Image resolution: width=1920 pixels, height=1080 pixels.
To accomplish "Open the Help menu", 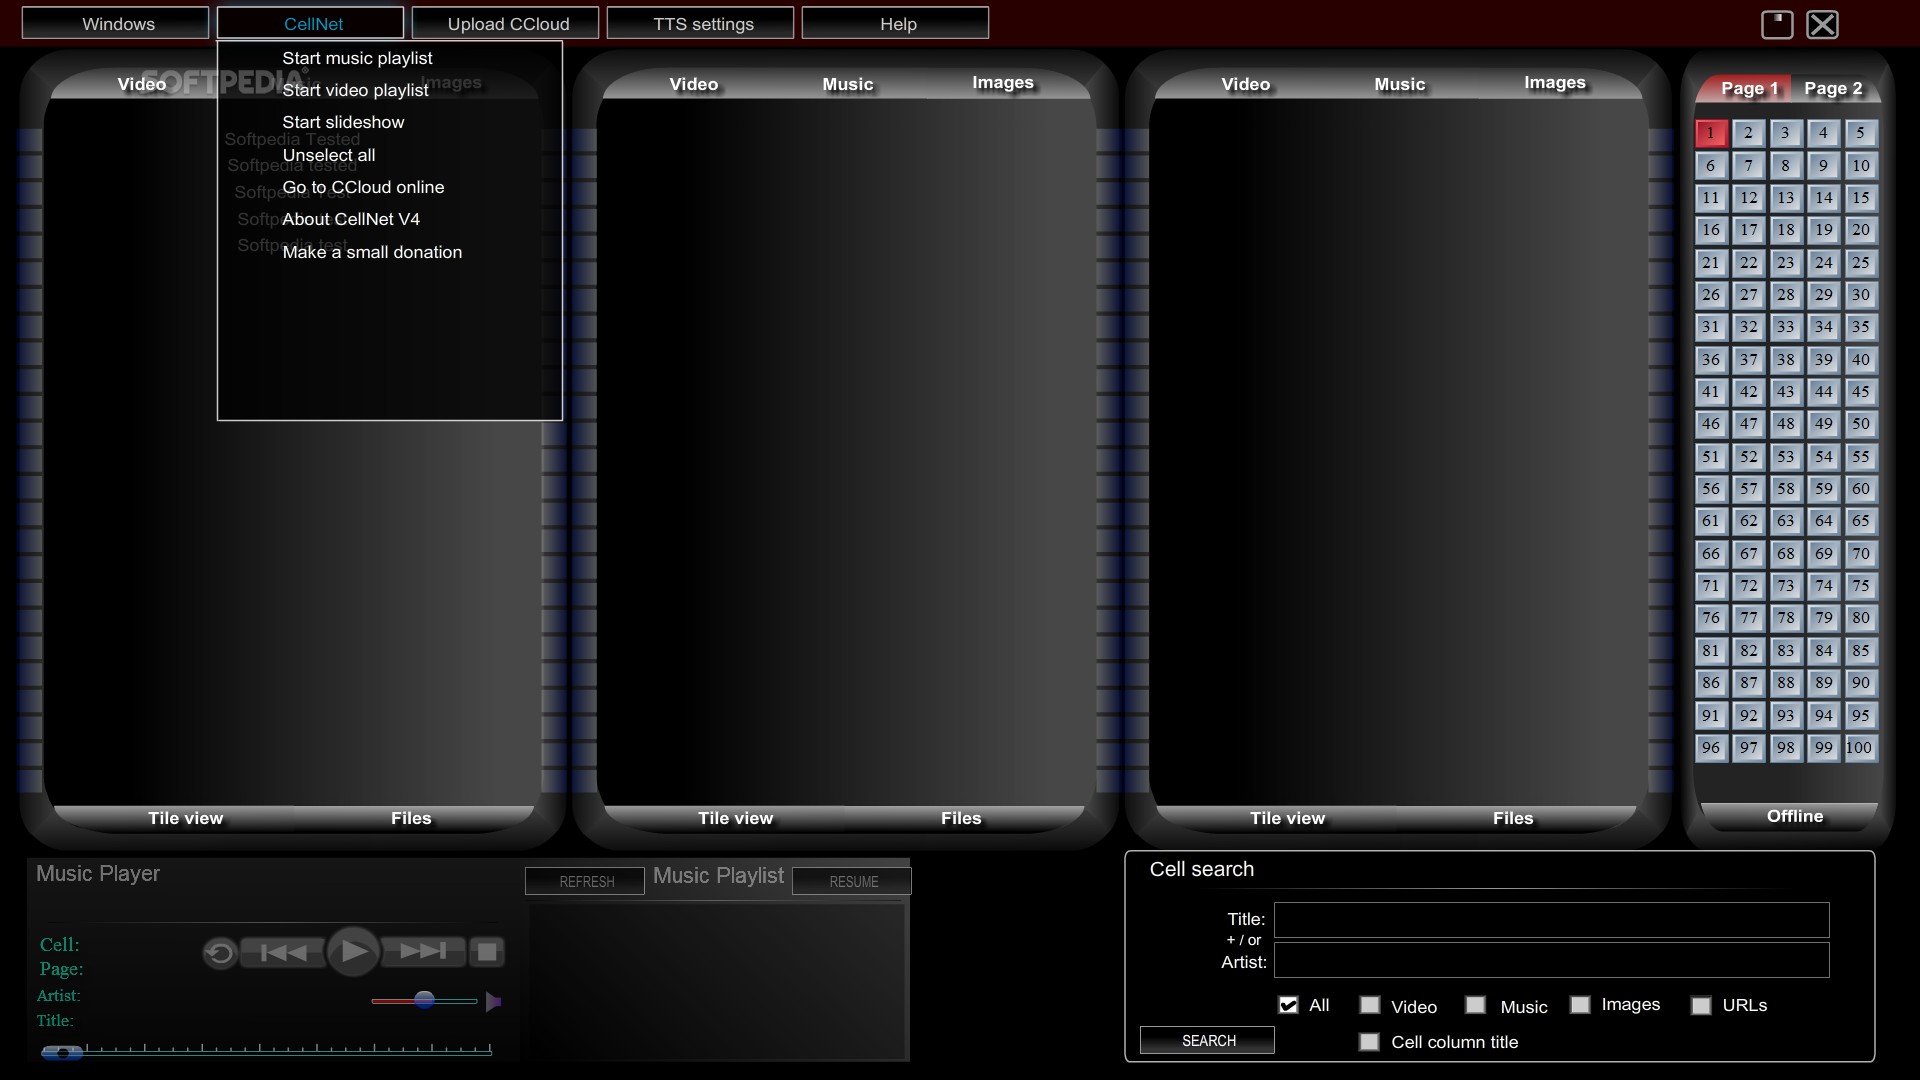I will [896, 23].
